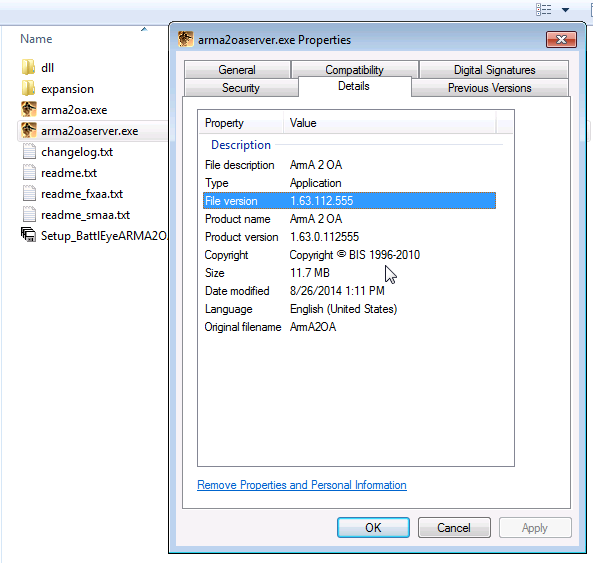Click the Setup_BattlEyeARMA2OA installer icon
Screen dimensions: 593x563
[x=28, y=235]
